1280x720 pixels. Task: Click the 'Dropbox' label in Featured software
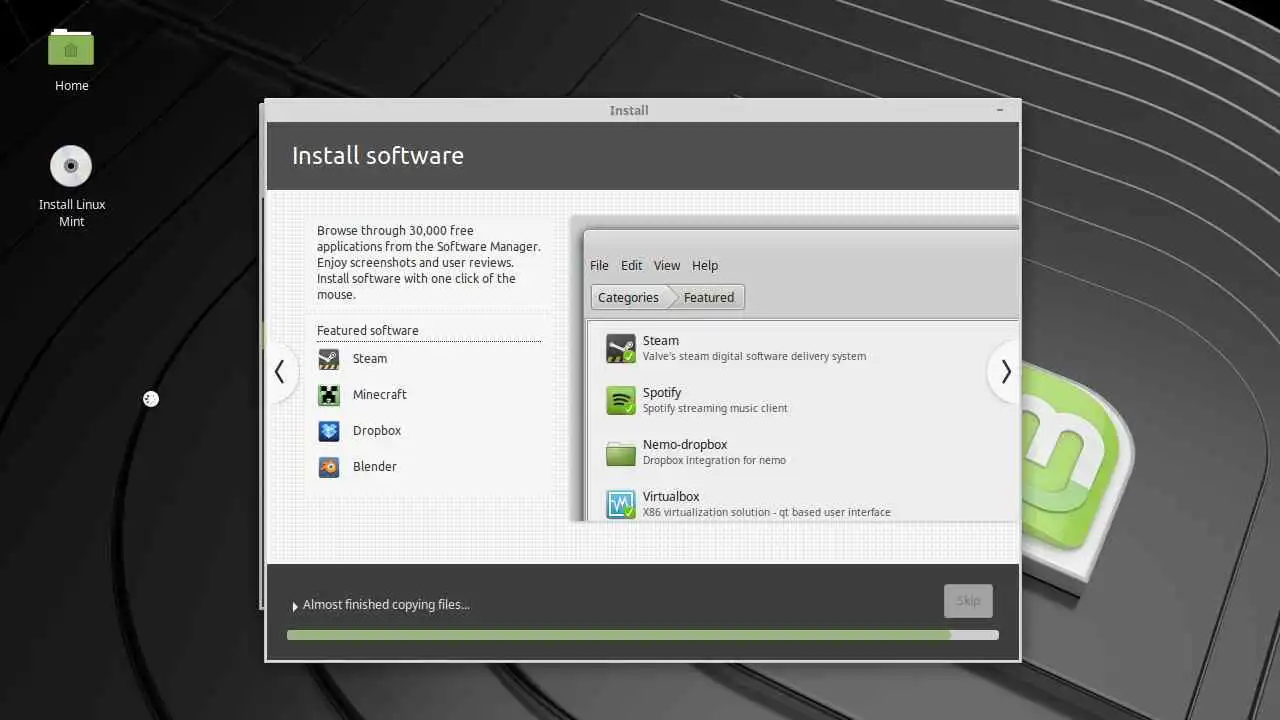(377, 431)
